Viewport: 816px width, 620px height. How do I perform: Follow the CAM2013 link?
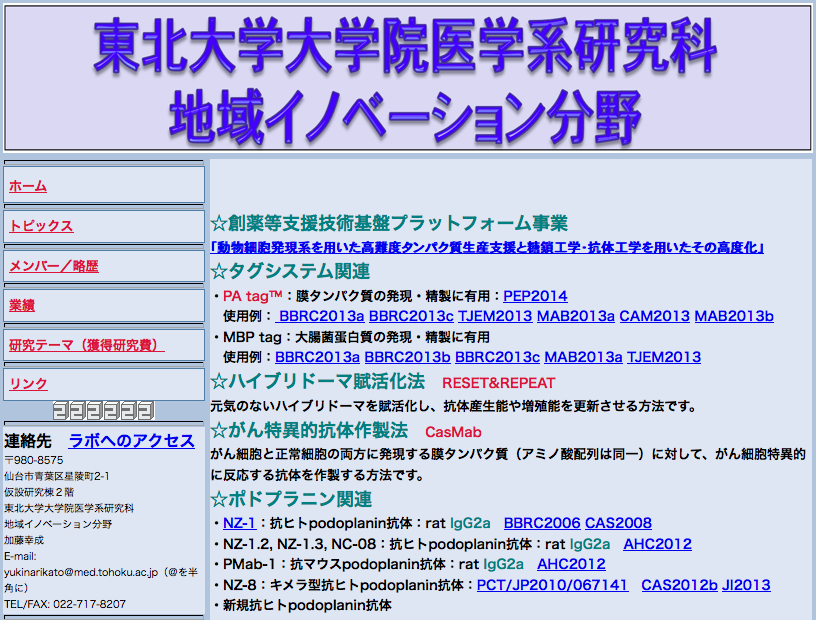coord(654,316)
